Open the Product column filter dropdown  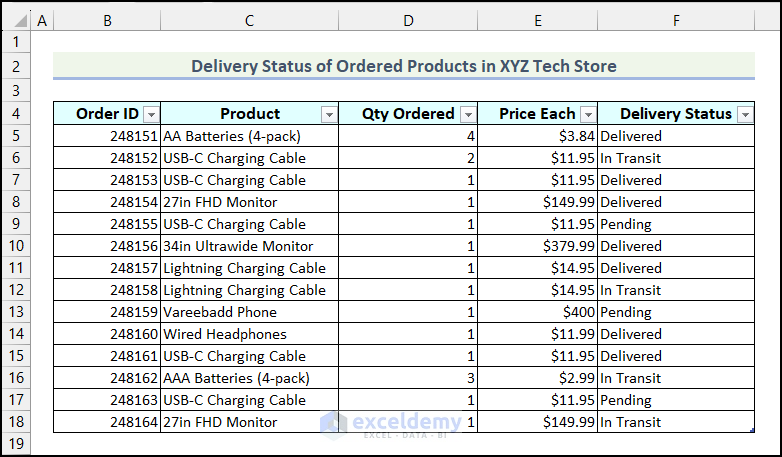tap(329, 115)
